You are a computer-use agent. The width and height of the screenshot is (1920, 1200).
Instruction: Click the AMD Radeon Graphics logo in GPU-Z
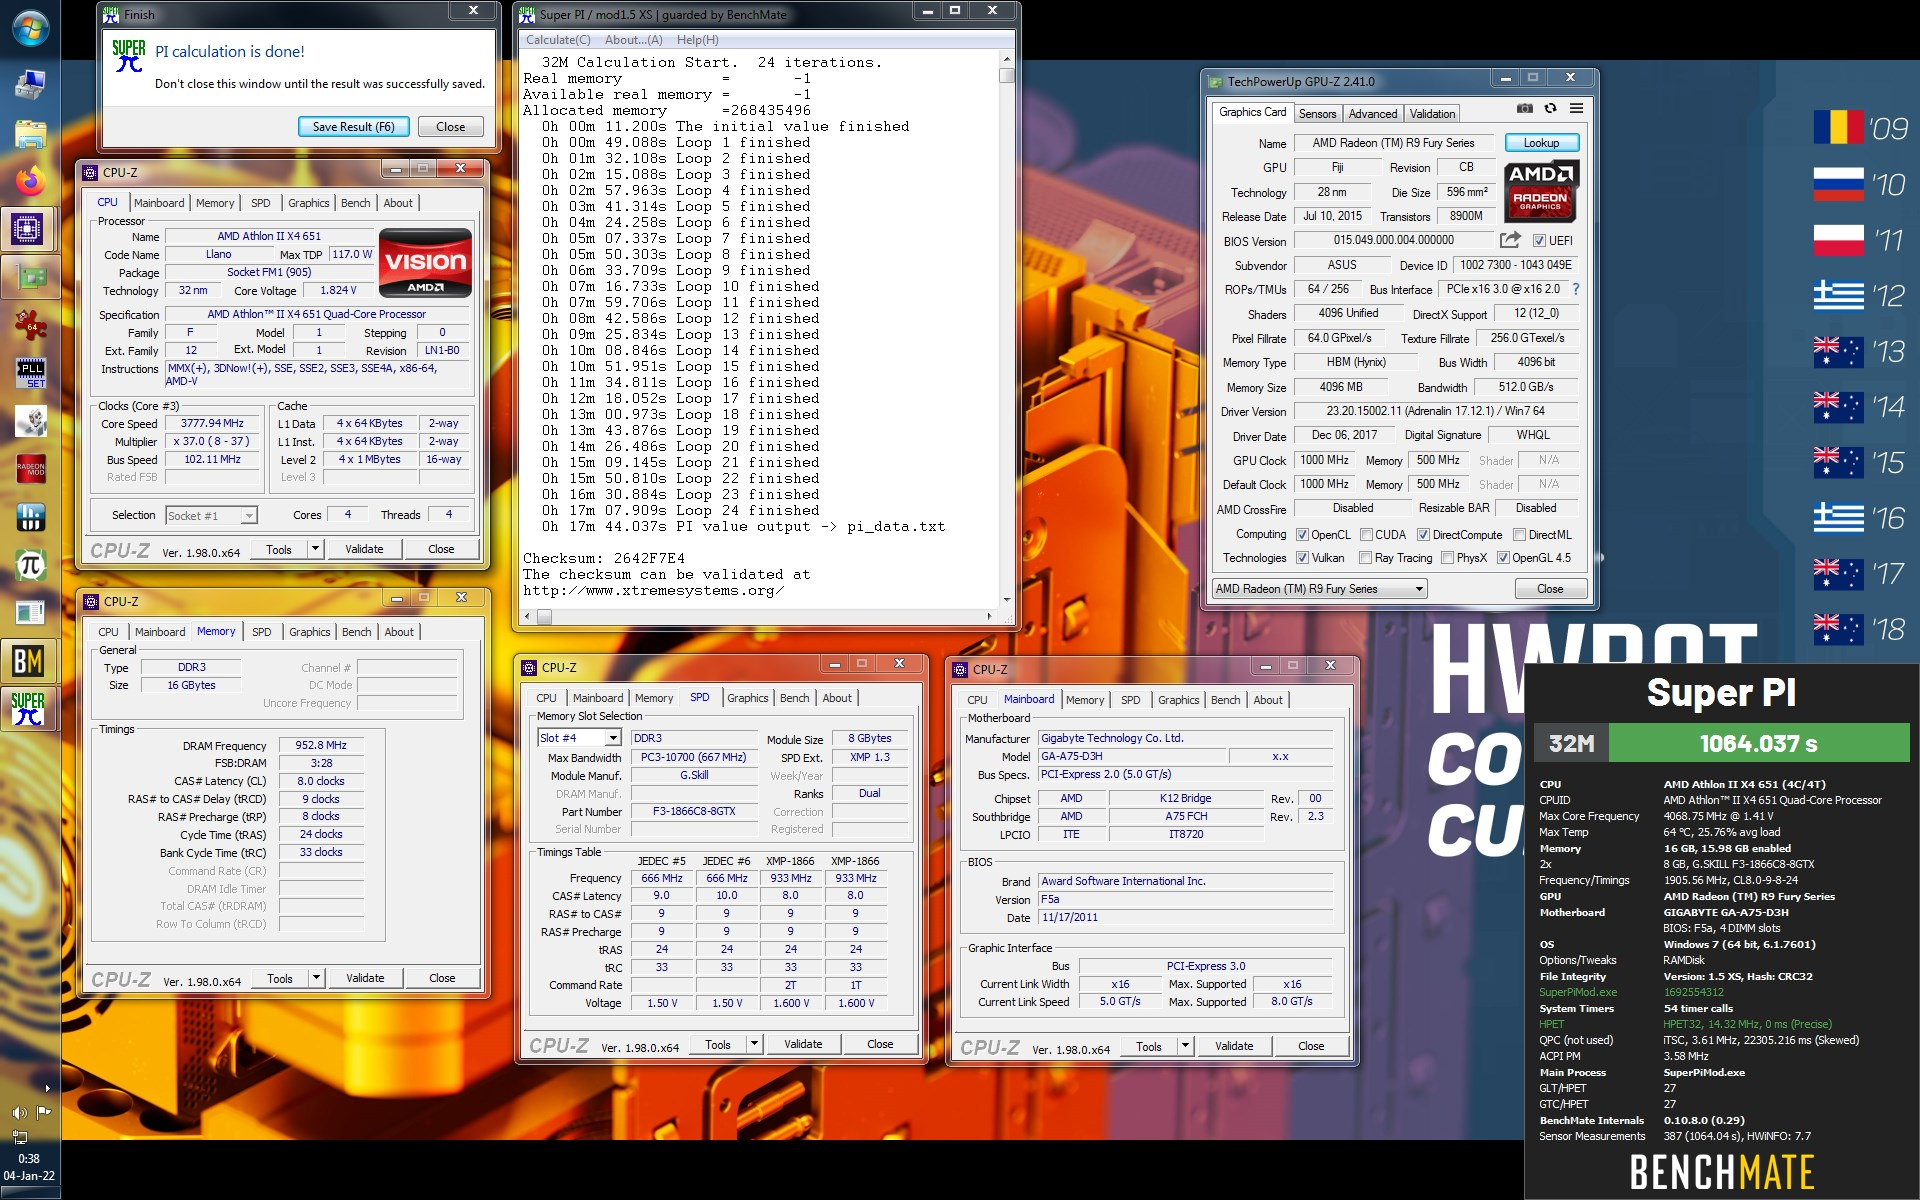click(x=1541, y=190)
